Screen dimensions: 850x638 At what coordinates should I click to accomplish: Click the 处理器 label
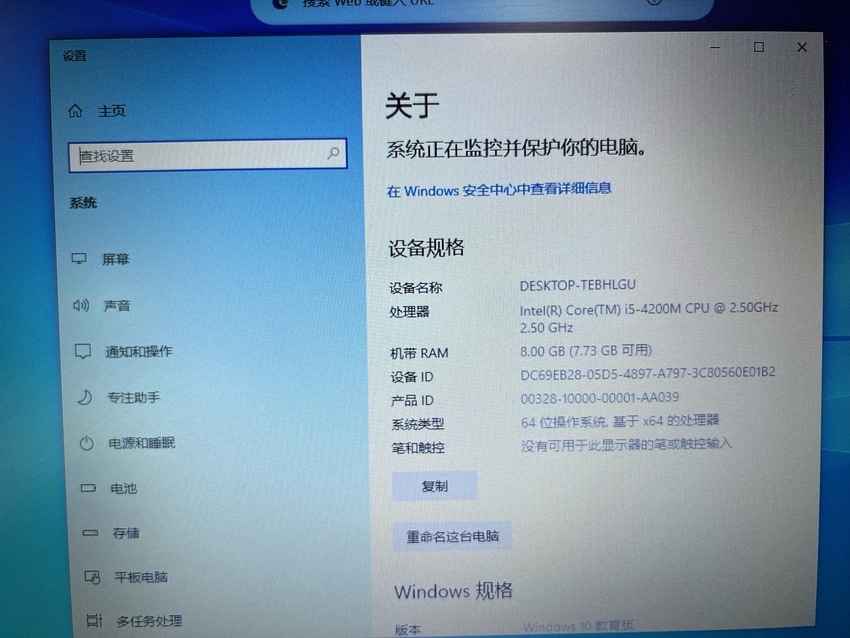click(409, 312)
